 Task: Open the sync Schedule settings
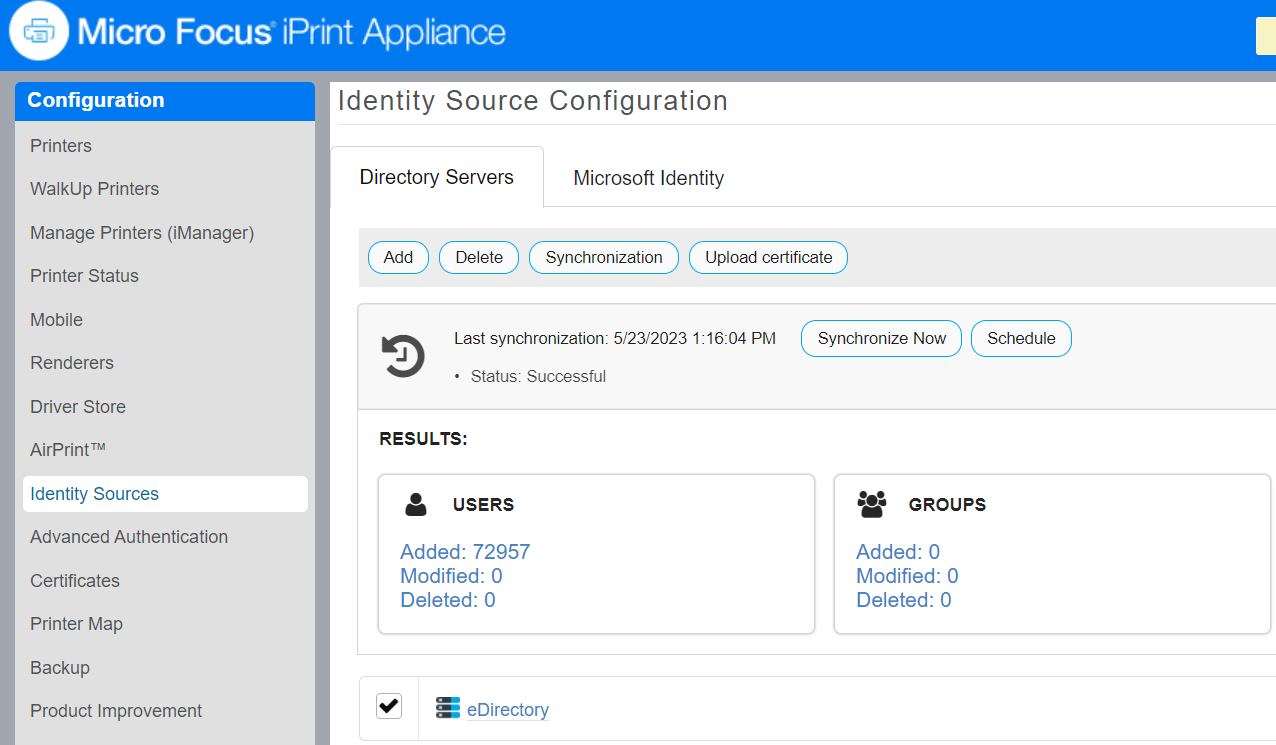[x=1021, y=338]
